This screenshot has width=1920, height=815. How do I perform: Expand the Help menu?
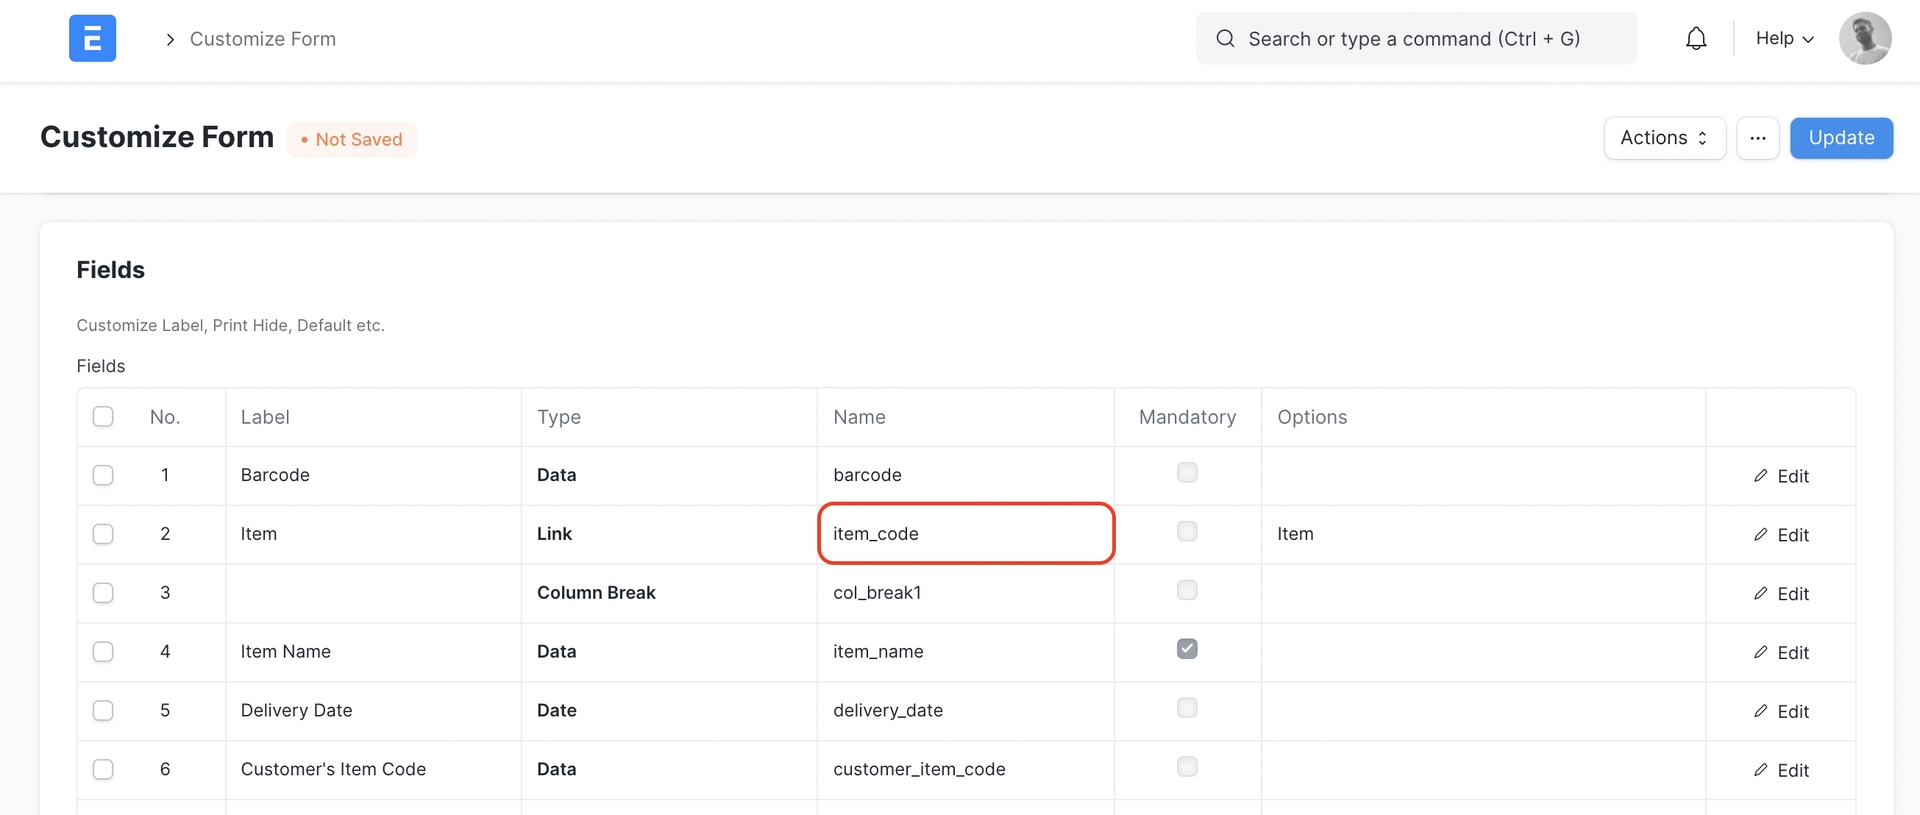(x=1784, y=39)
